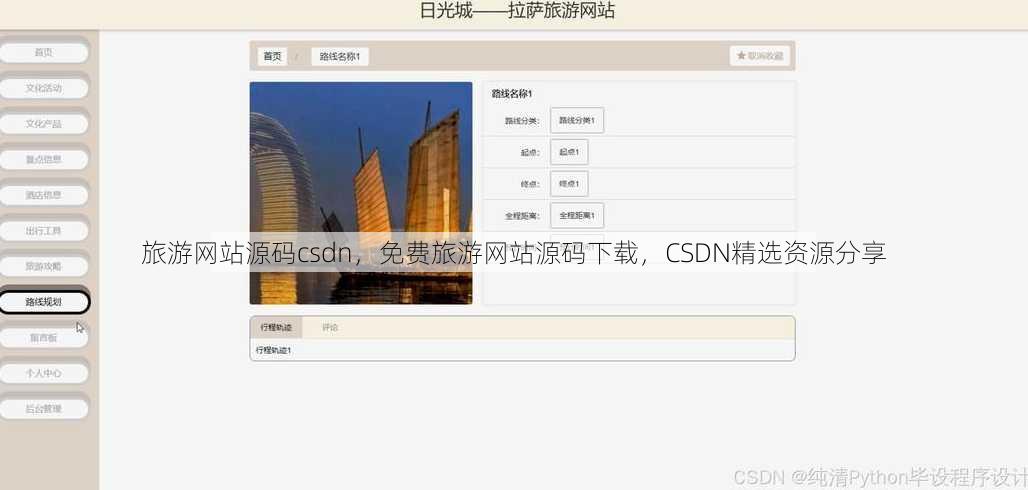Open 留言板 from the sidebar

click(x=43, y=337)
